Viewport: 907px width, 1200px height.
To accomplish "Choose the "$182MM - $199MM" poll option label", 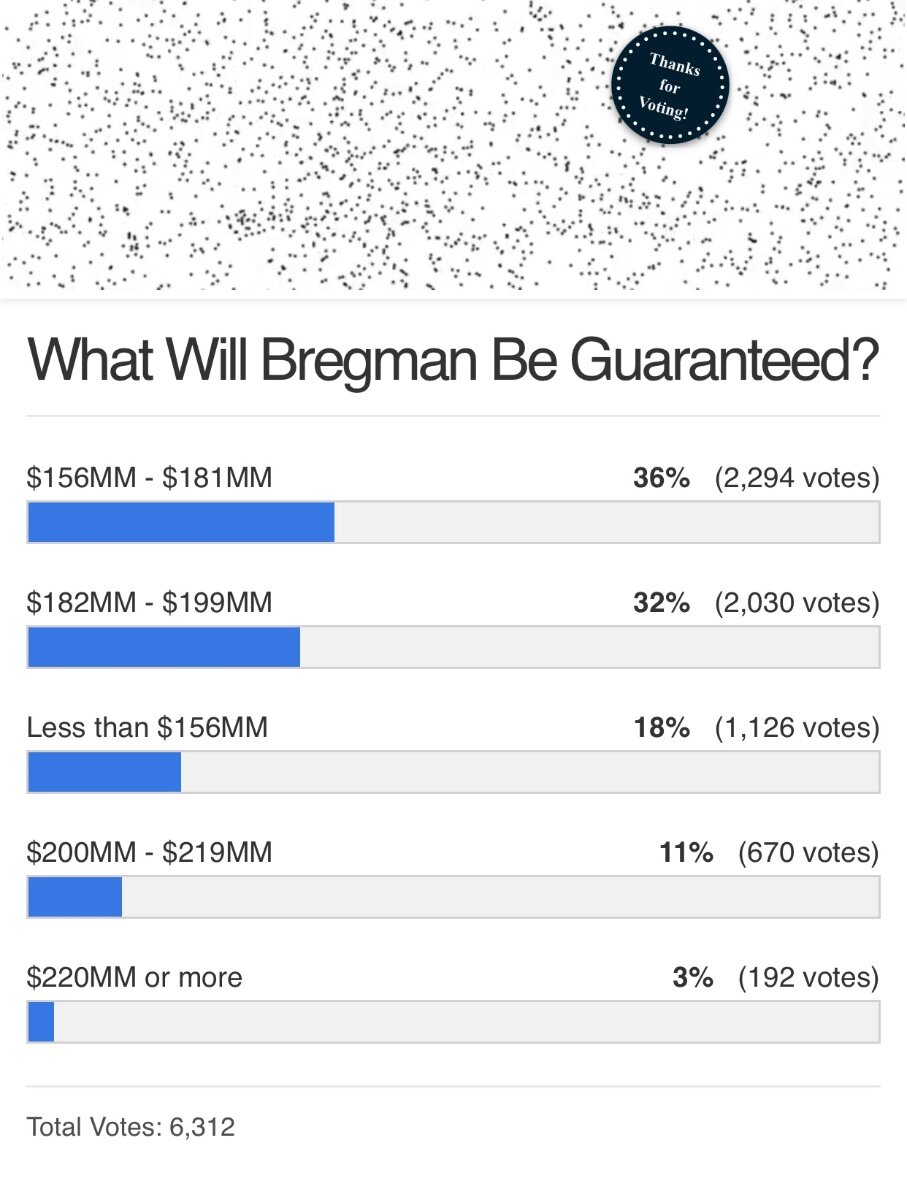I will 149,603.
